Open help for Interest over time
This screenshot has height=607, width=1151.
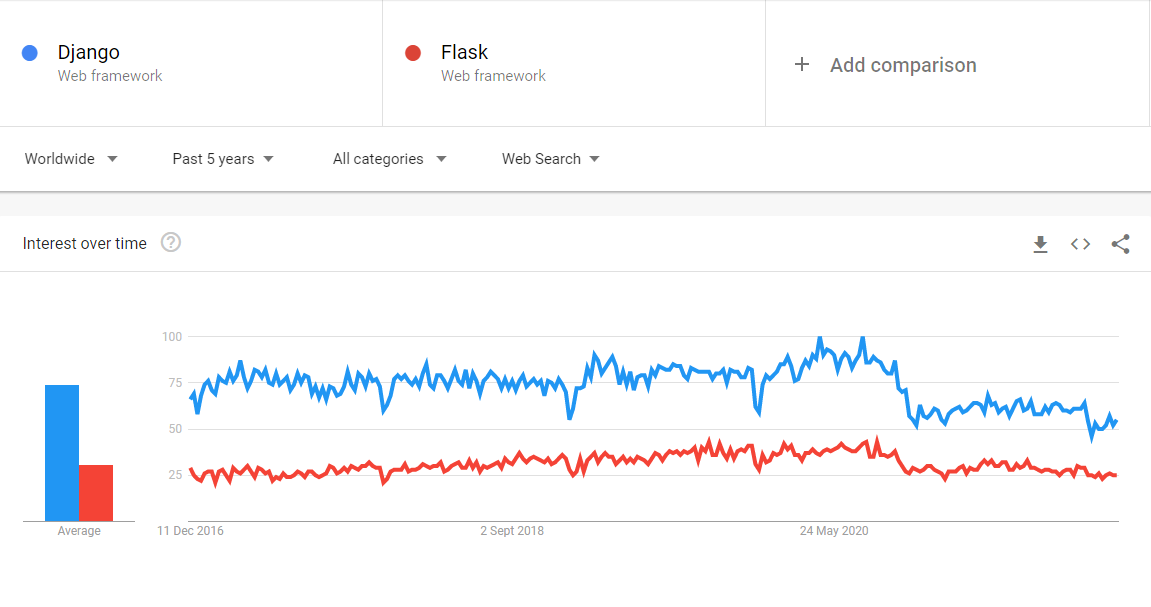171,242
